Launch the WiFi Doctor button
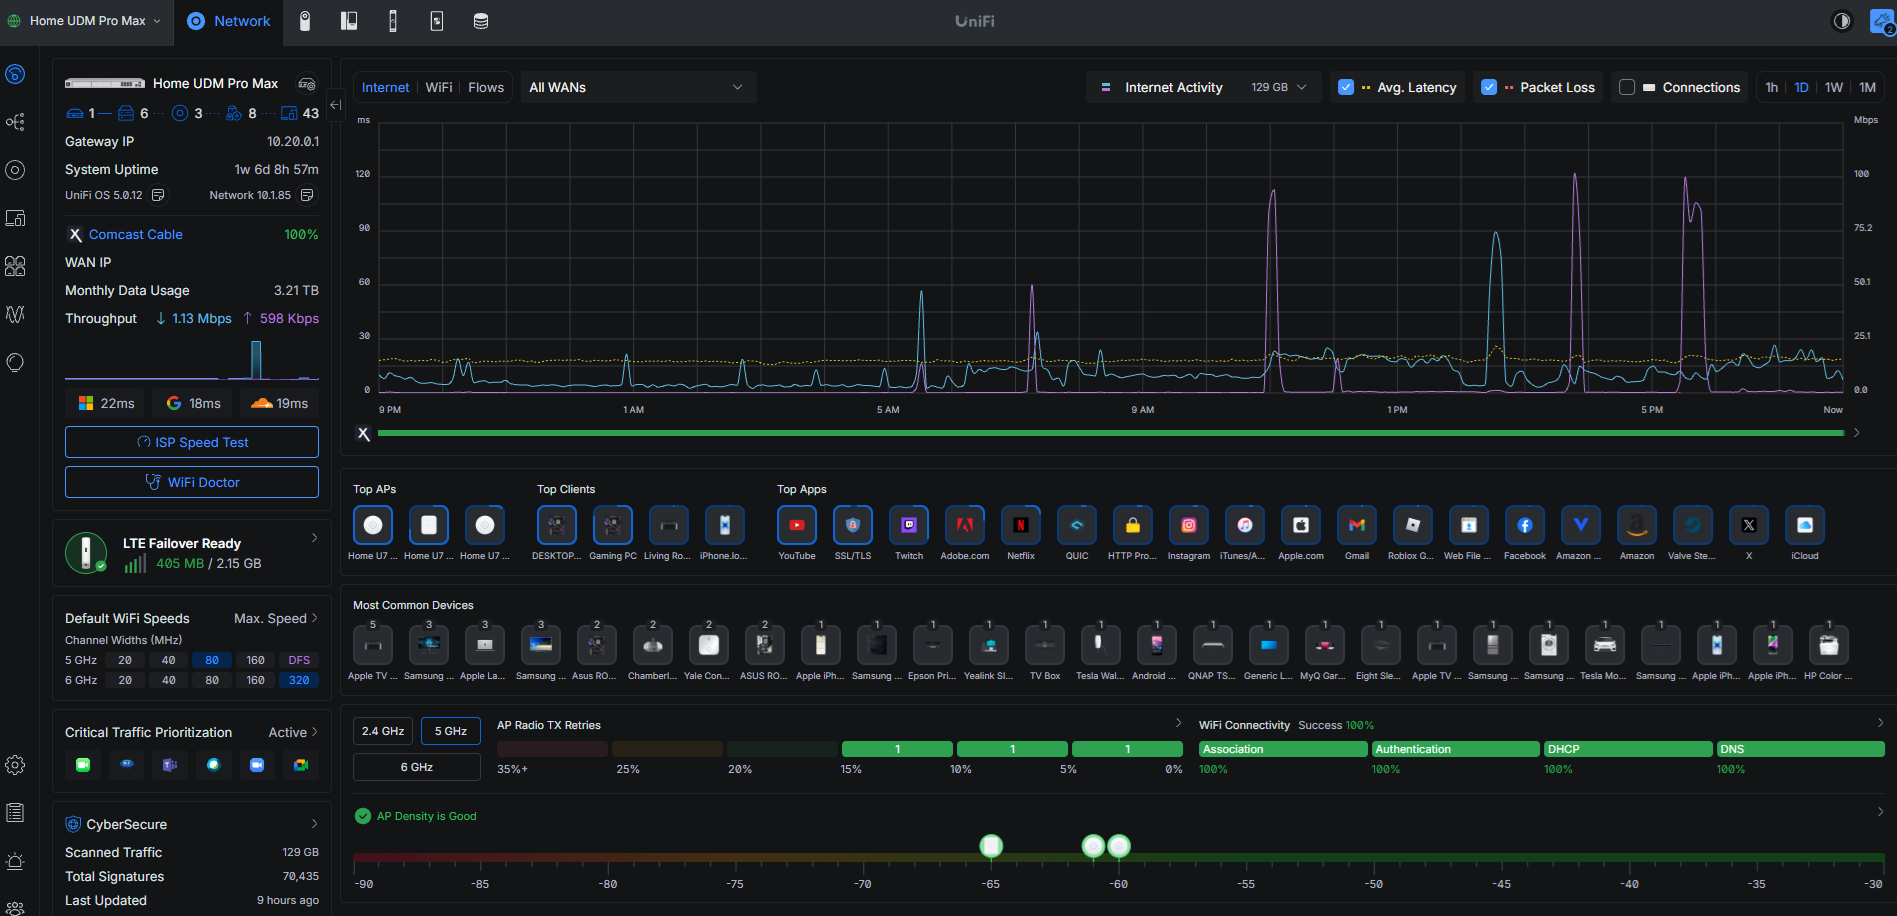Image resolution: width=1897 pixels, height=916 pixels. 192,482
